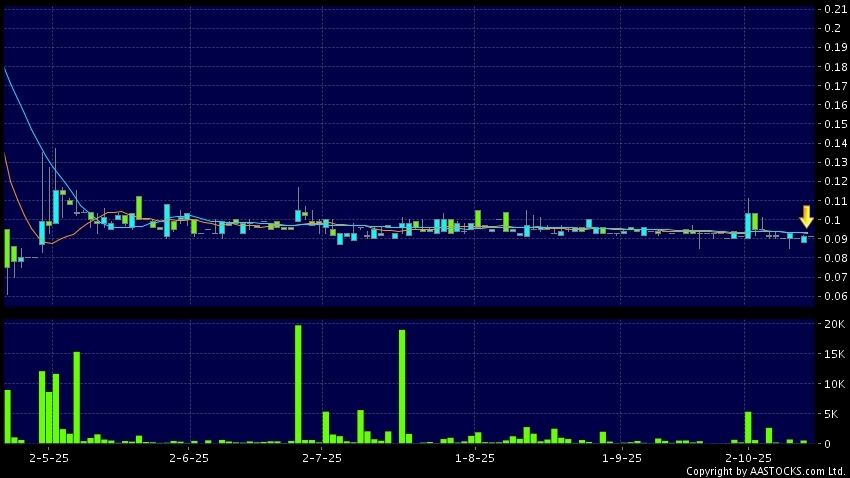Click the start of the blue moving average line
This screenshot has width=850, height=478.
pyautogui.click(x=6, y=69)
